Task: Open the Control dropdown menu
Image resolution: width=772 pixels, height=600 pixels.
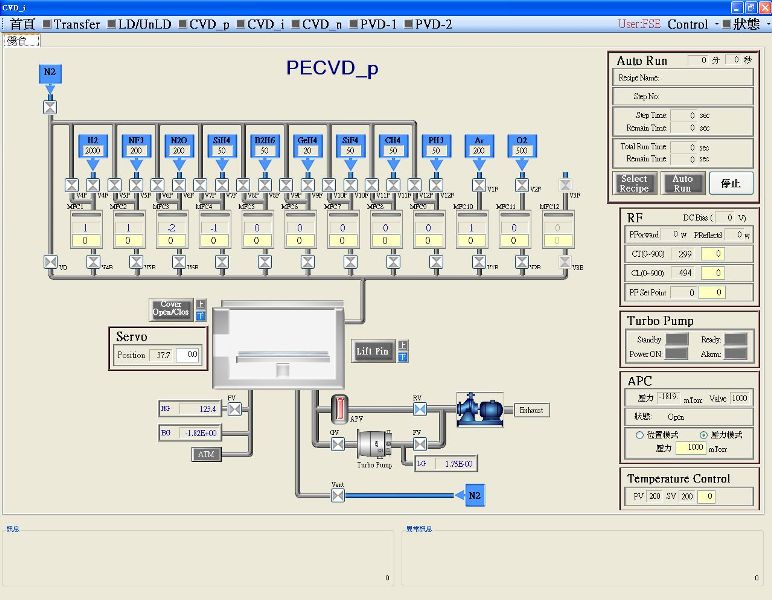Action: pyautogui.click(x=693, y=24)
